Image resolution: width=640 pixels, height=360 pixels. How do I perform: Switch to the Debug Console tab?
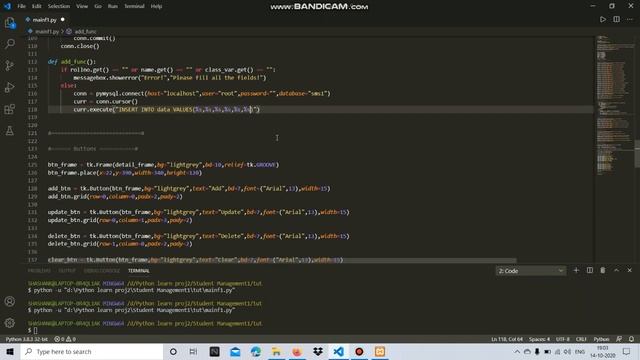click(x=102, y=271)
